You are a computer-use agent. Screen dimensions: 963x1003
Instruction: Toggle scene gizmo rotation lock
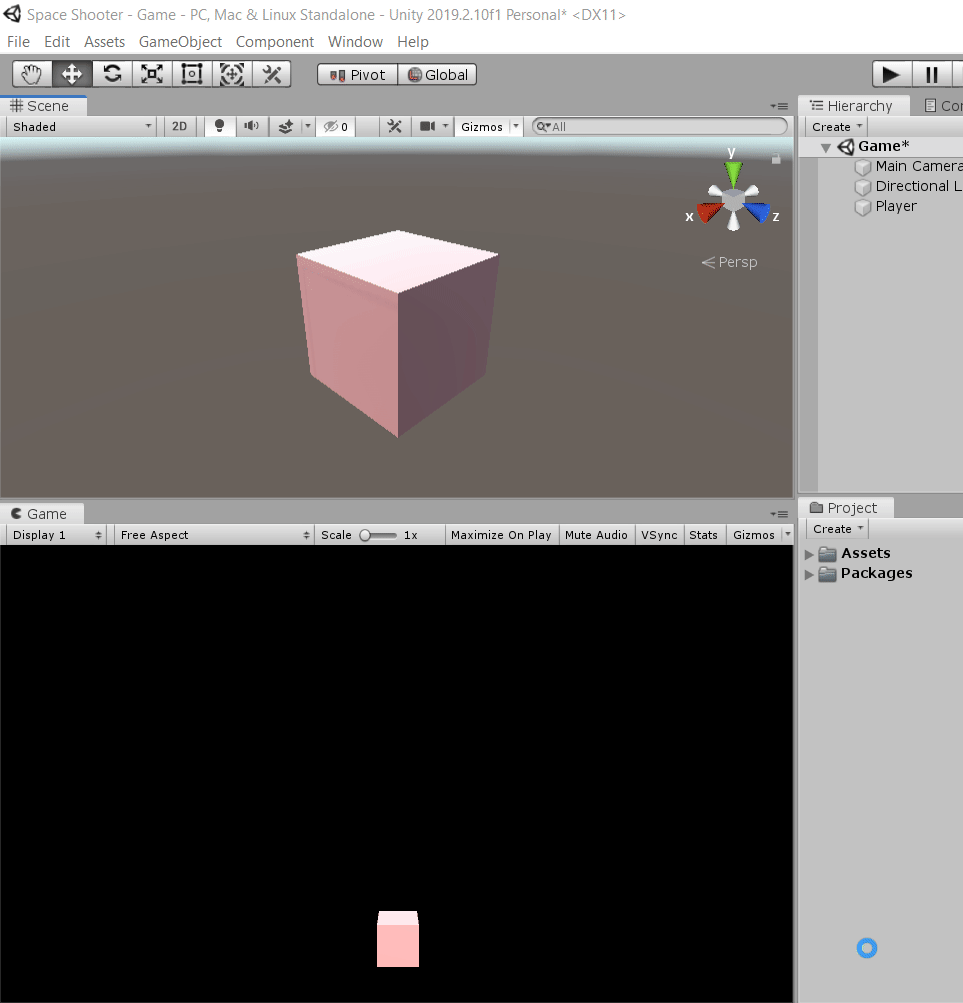776,158
